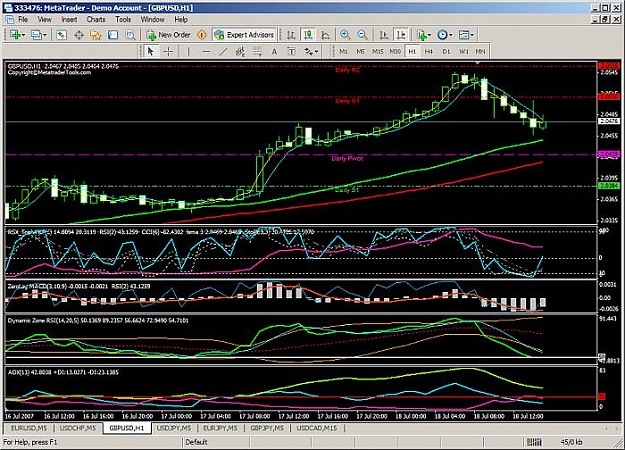Draw a horizontal line tool
The width and height of the screenshot is (625, 450).
[x=206, y=51]
